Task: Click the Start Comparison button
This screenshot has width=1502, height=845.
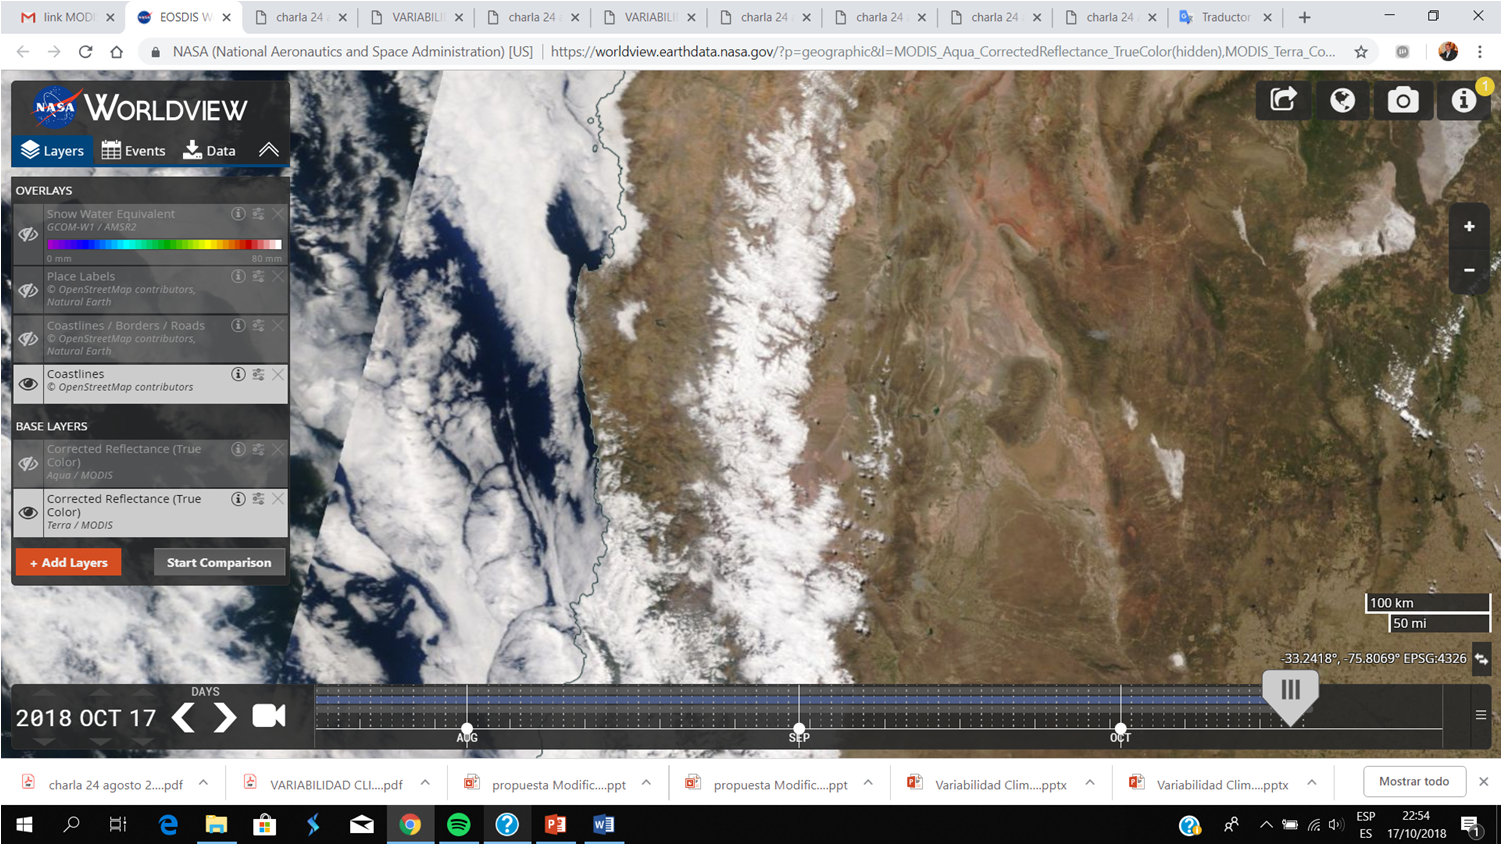Action: coord(219,562)
